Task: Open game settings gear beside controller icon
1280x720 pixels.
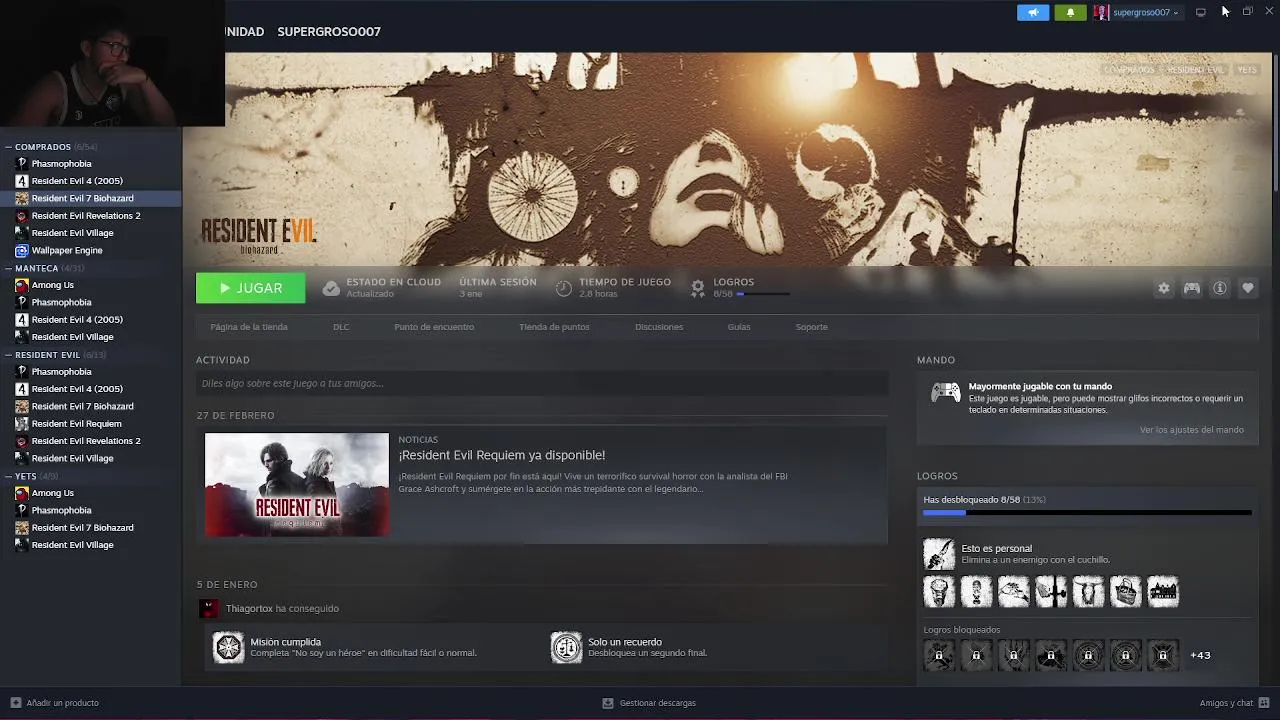Action: click(x=1163, y=288)
